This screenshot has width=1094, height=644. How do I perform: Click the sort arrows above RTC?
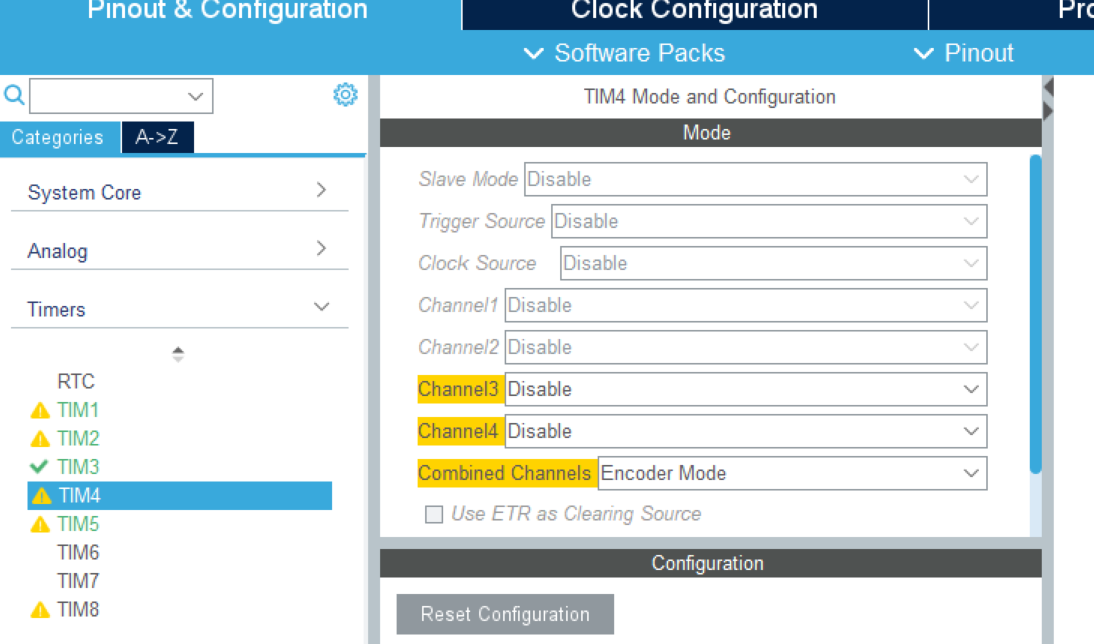(178, 354)
